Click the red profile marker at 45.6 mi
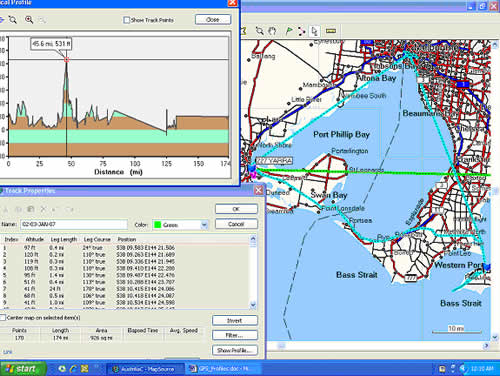This screenshot has height=376, width=500. pyautogui.click(x=66, y=60)
